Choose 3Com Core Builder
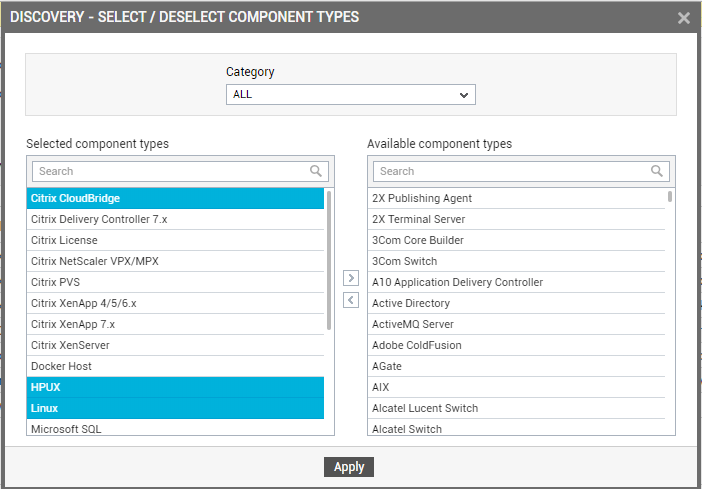 [516, 240]
